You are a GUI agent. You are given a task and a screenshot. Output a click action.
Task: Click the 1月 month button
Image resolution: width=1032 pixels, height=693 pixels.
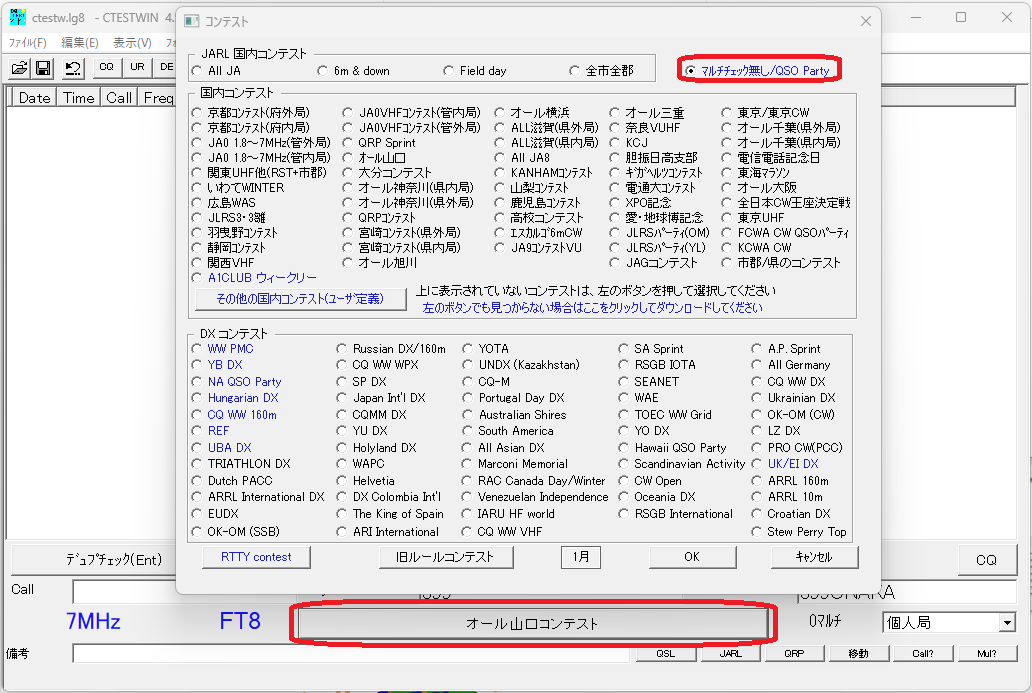tap(580, 557)
